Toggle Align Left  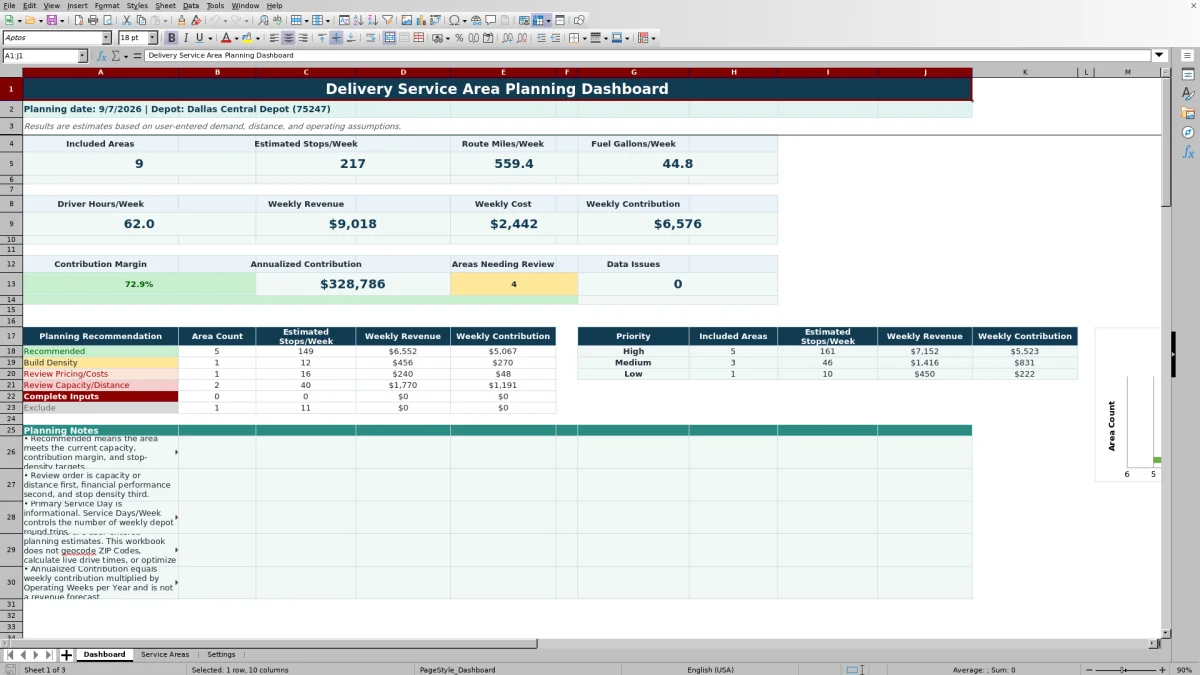coord(274,38)
